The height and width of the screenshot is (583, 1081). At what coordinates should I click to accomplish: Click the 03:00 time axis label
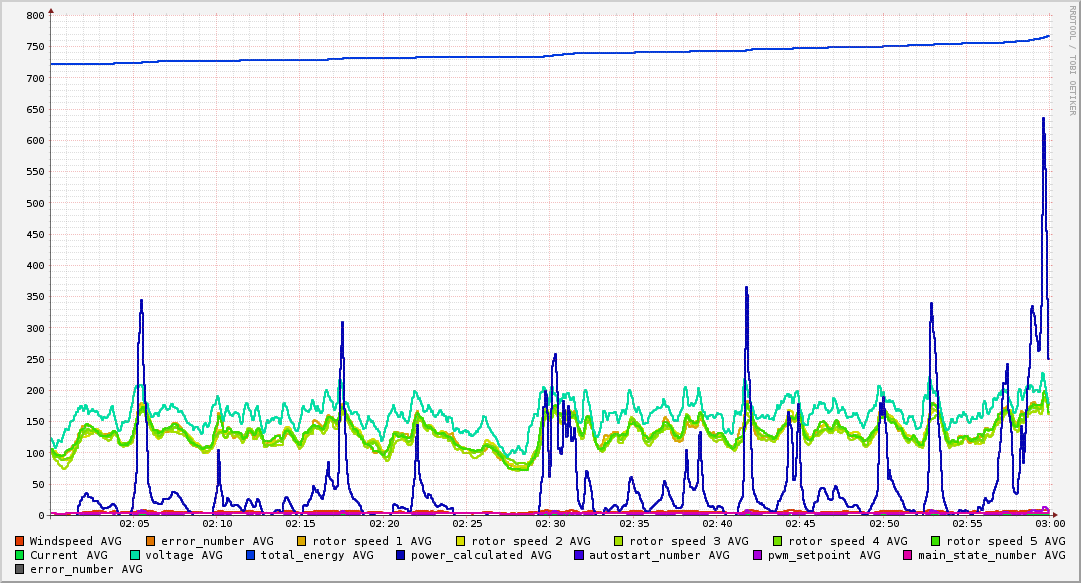1050,524
